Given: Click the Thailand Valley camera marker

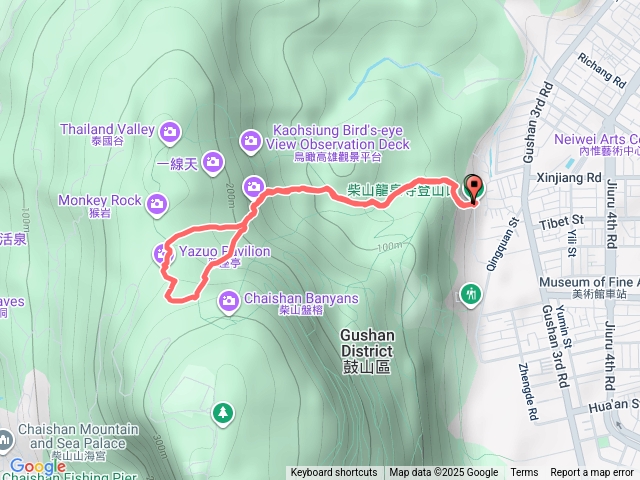Looking at the screenshot, I should pos(170,133).
